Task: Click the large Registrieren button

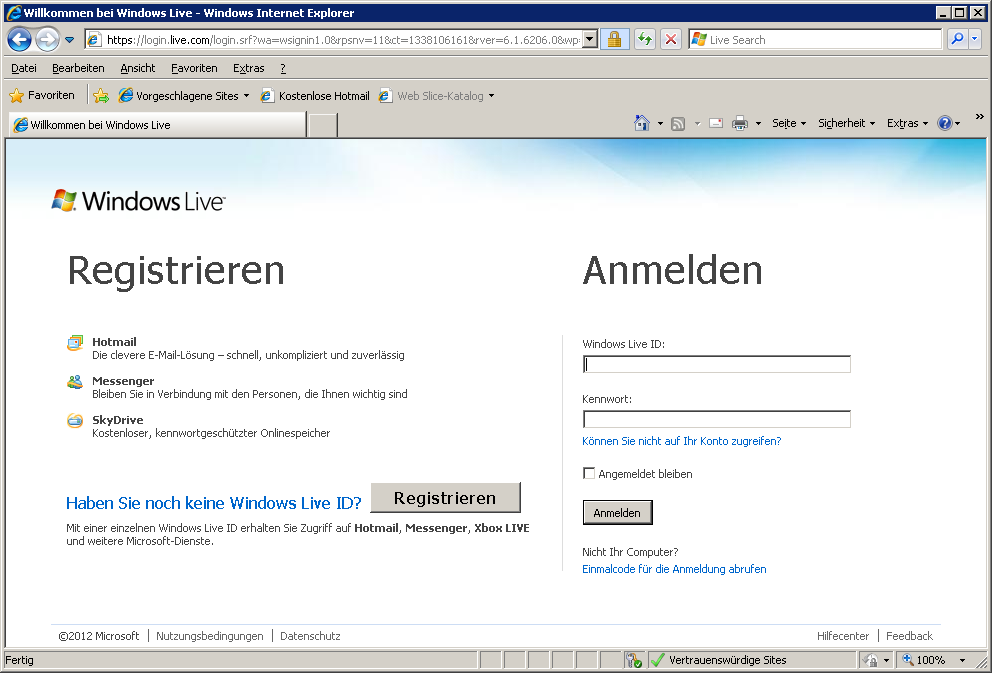Action: click(x=445, y=498)
